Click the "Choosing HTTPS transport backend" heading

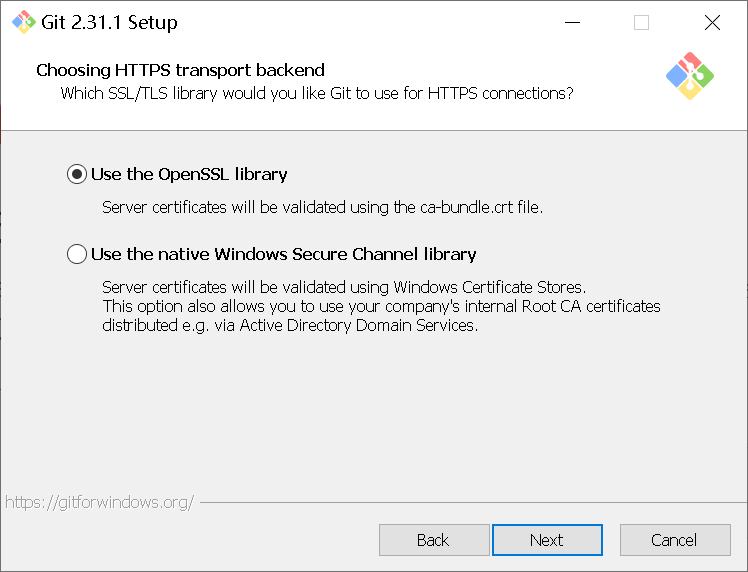[180, 70]
